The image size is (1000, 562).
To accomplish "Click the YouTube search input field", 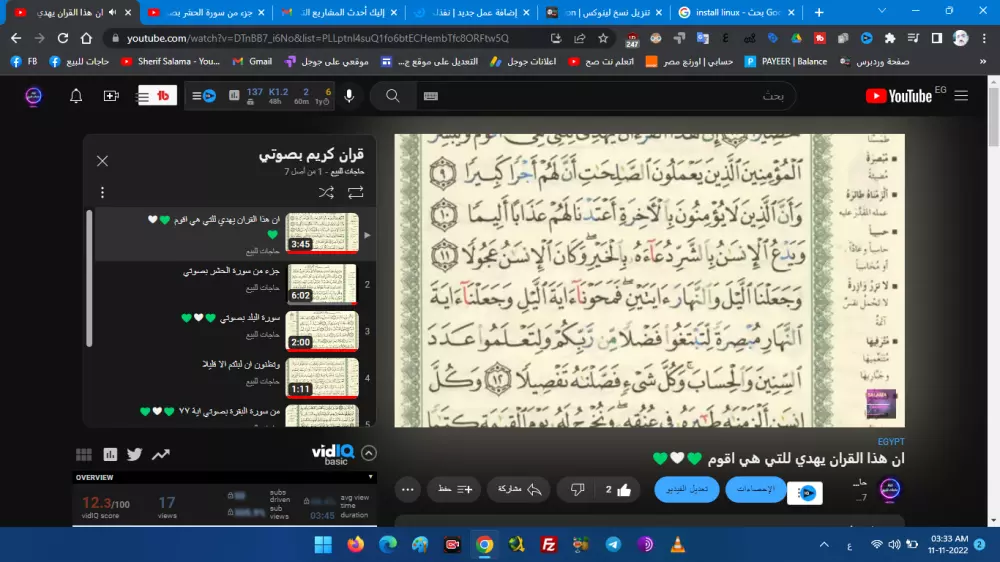I will click(x=606, y=96).
